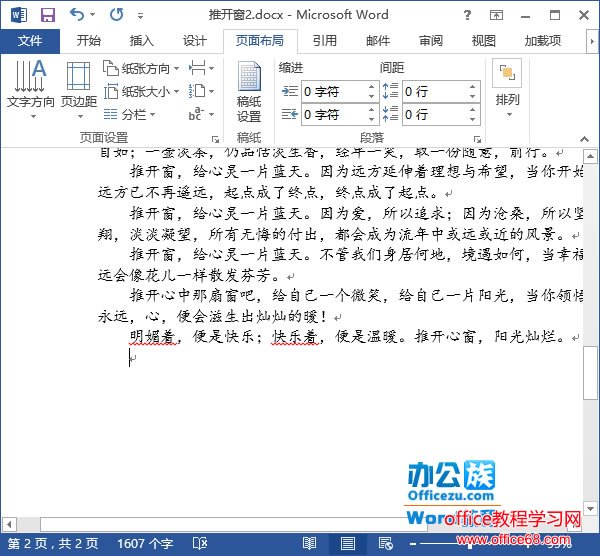
Task: Increase left indent with up spinner
Action: coord(372,86)
